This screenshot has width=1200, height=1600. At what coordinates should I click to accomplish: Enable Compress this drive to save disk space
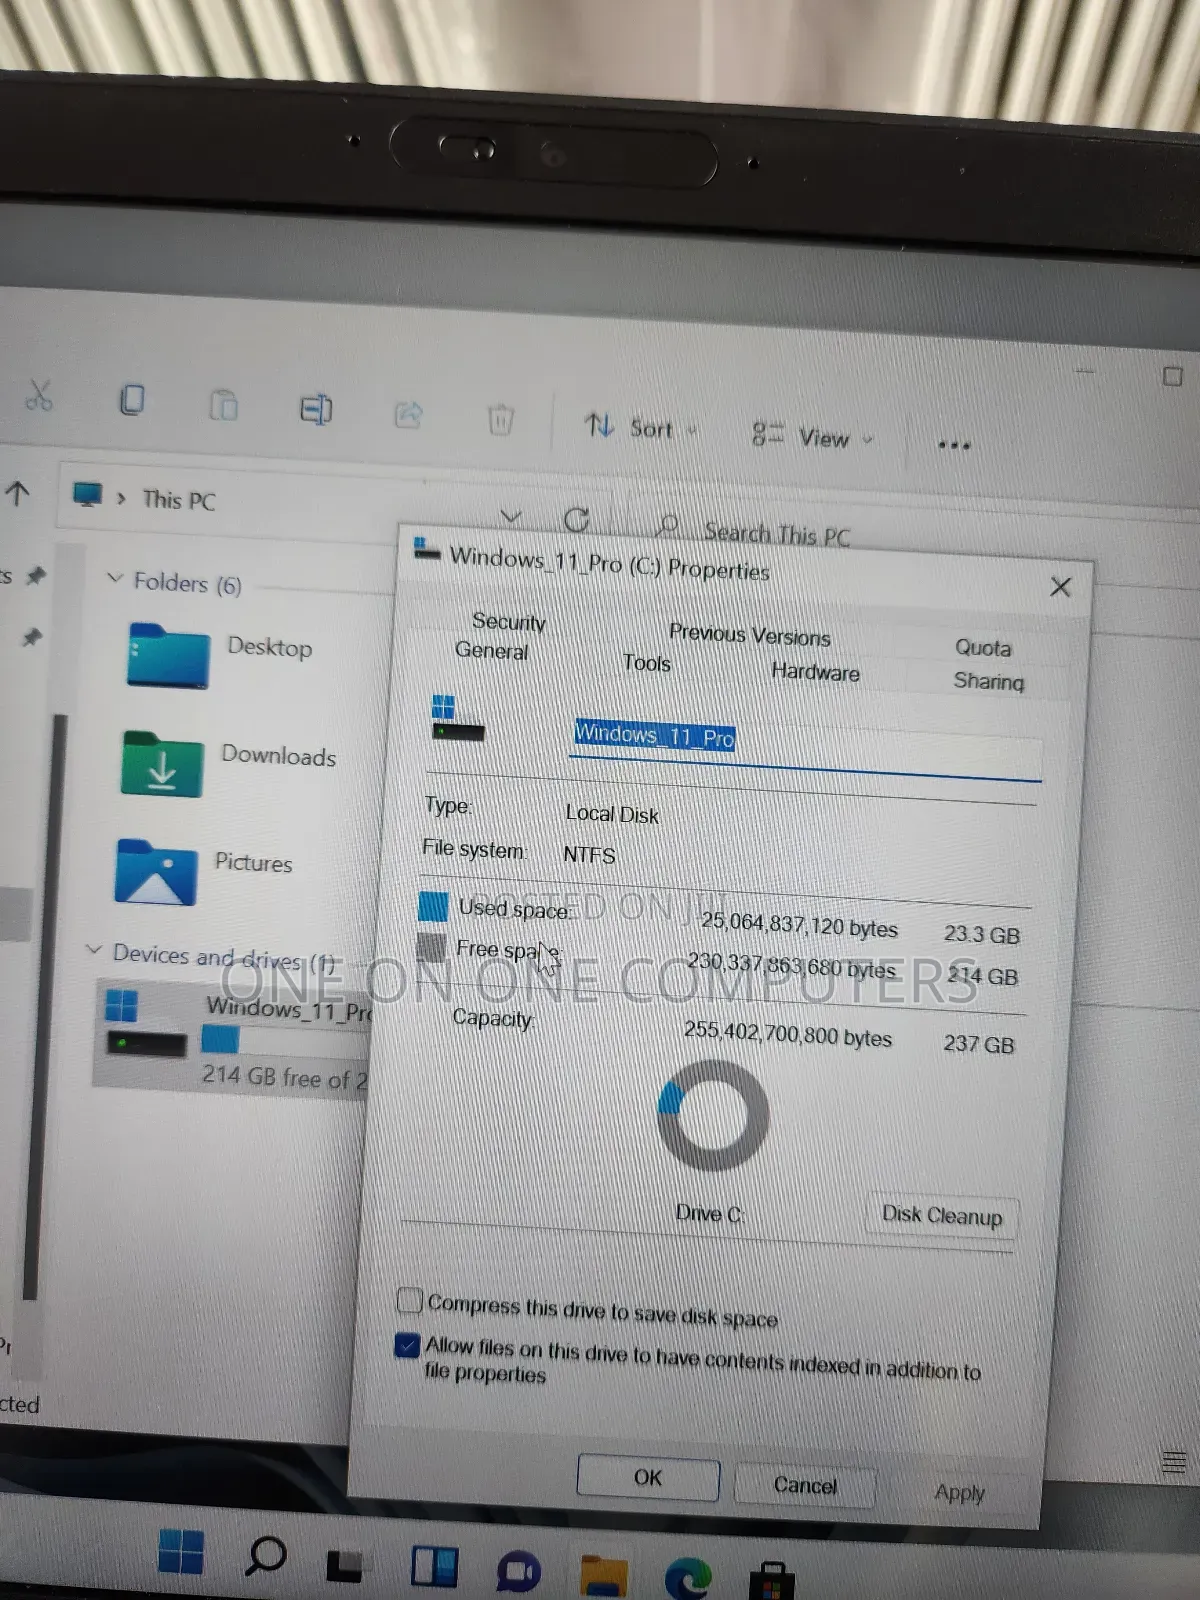point(409,1300)
